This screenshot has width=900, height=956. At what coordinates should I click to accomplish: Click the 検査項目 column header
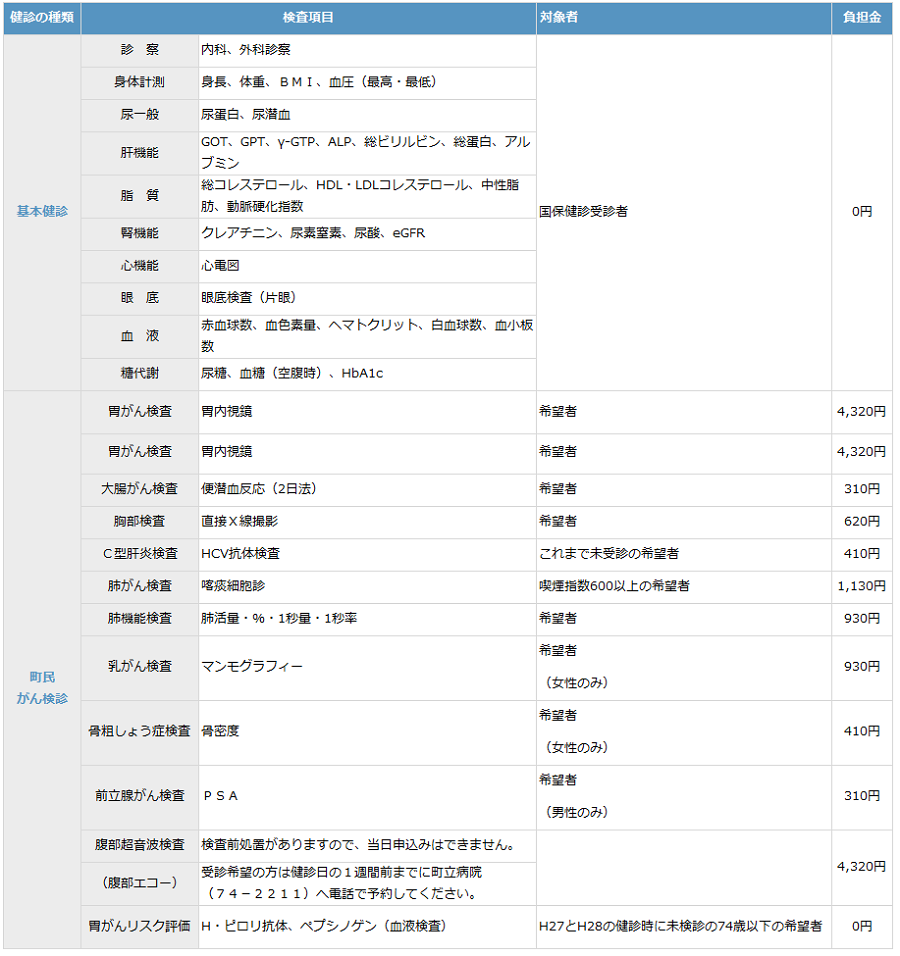tap(309, 18)
